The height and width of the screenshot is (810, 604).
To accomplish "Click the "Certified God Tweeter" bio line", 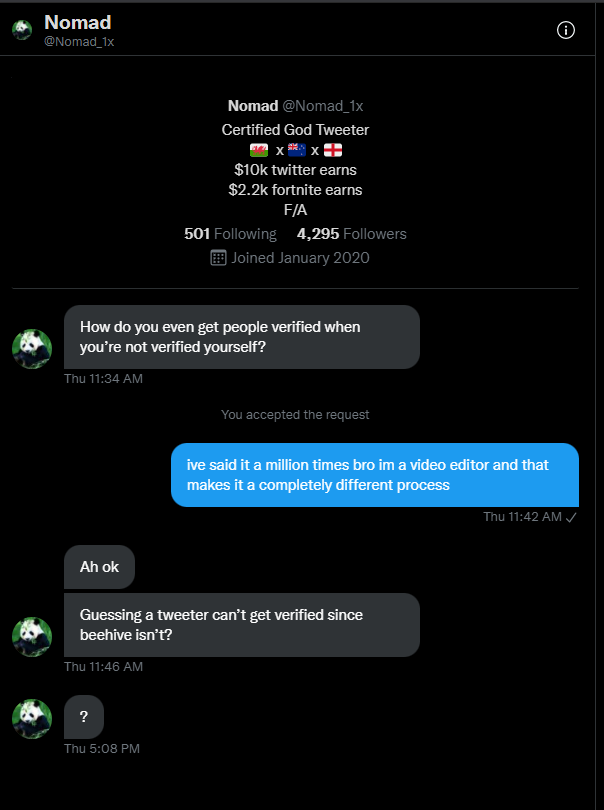I will tap(296, 130).
